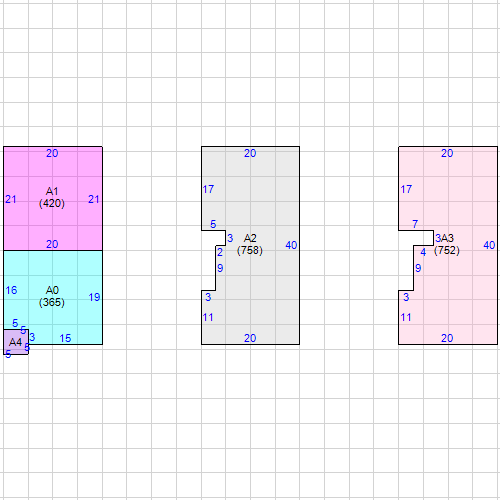
Task: Click the 9 dimension on area A3
Action: (418, 268)
